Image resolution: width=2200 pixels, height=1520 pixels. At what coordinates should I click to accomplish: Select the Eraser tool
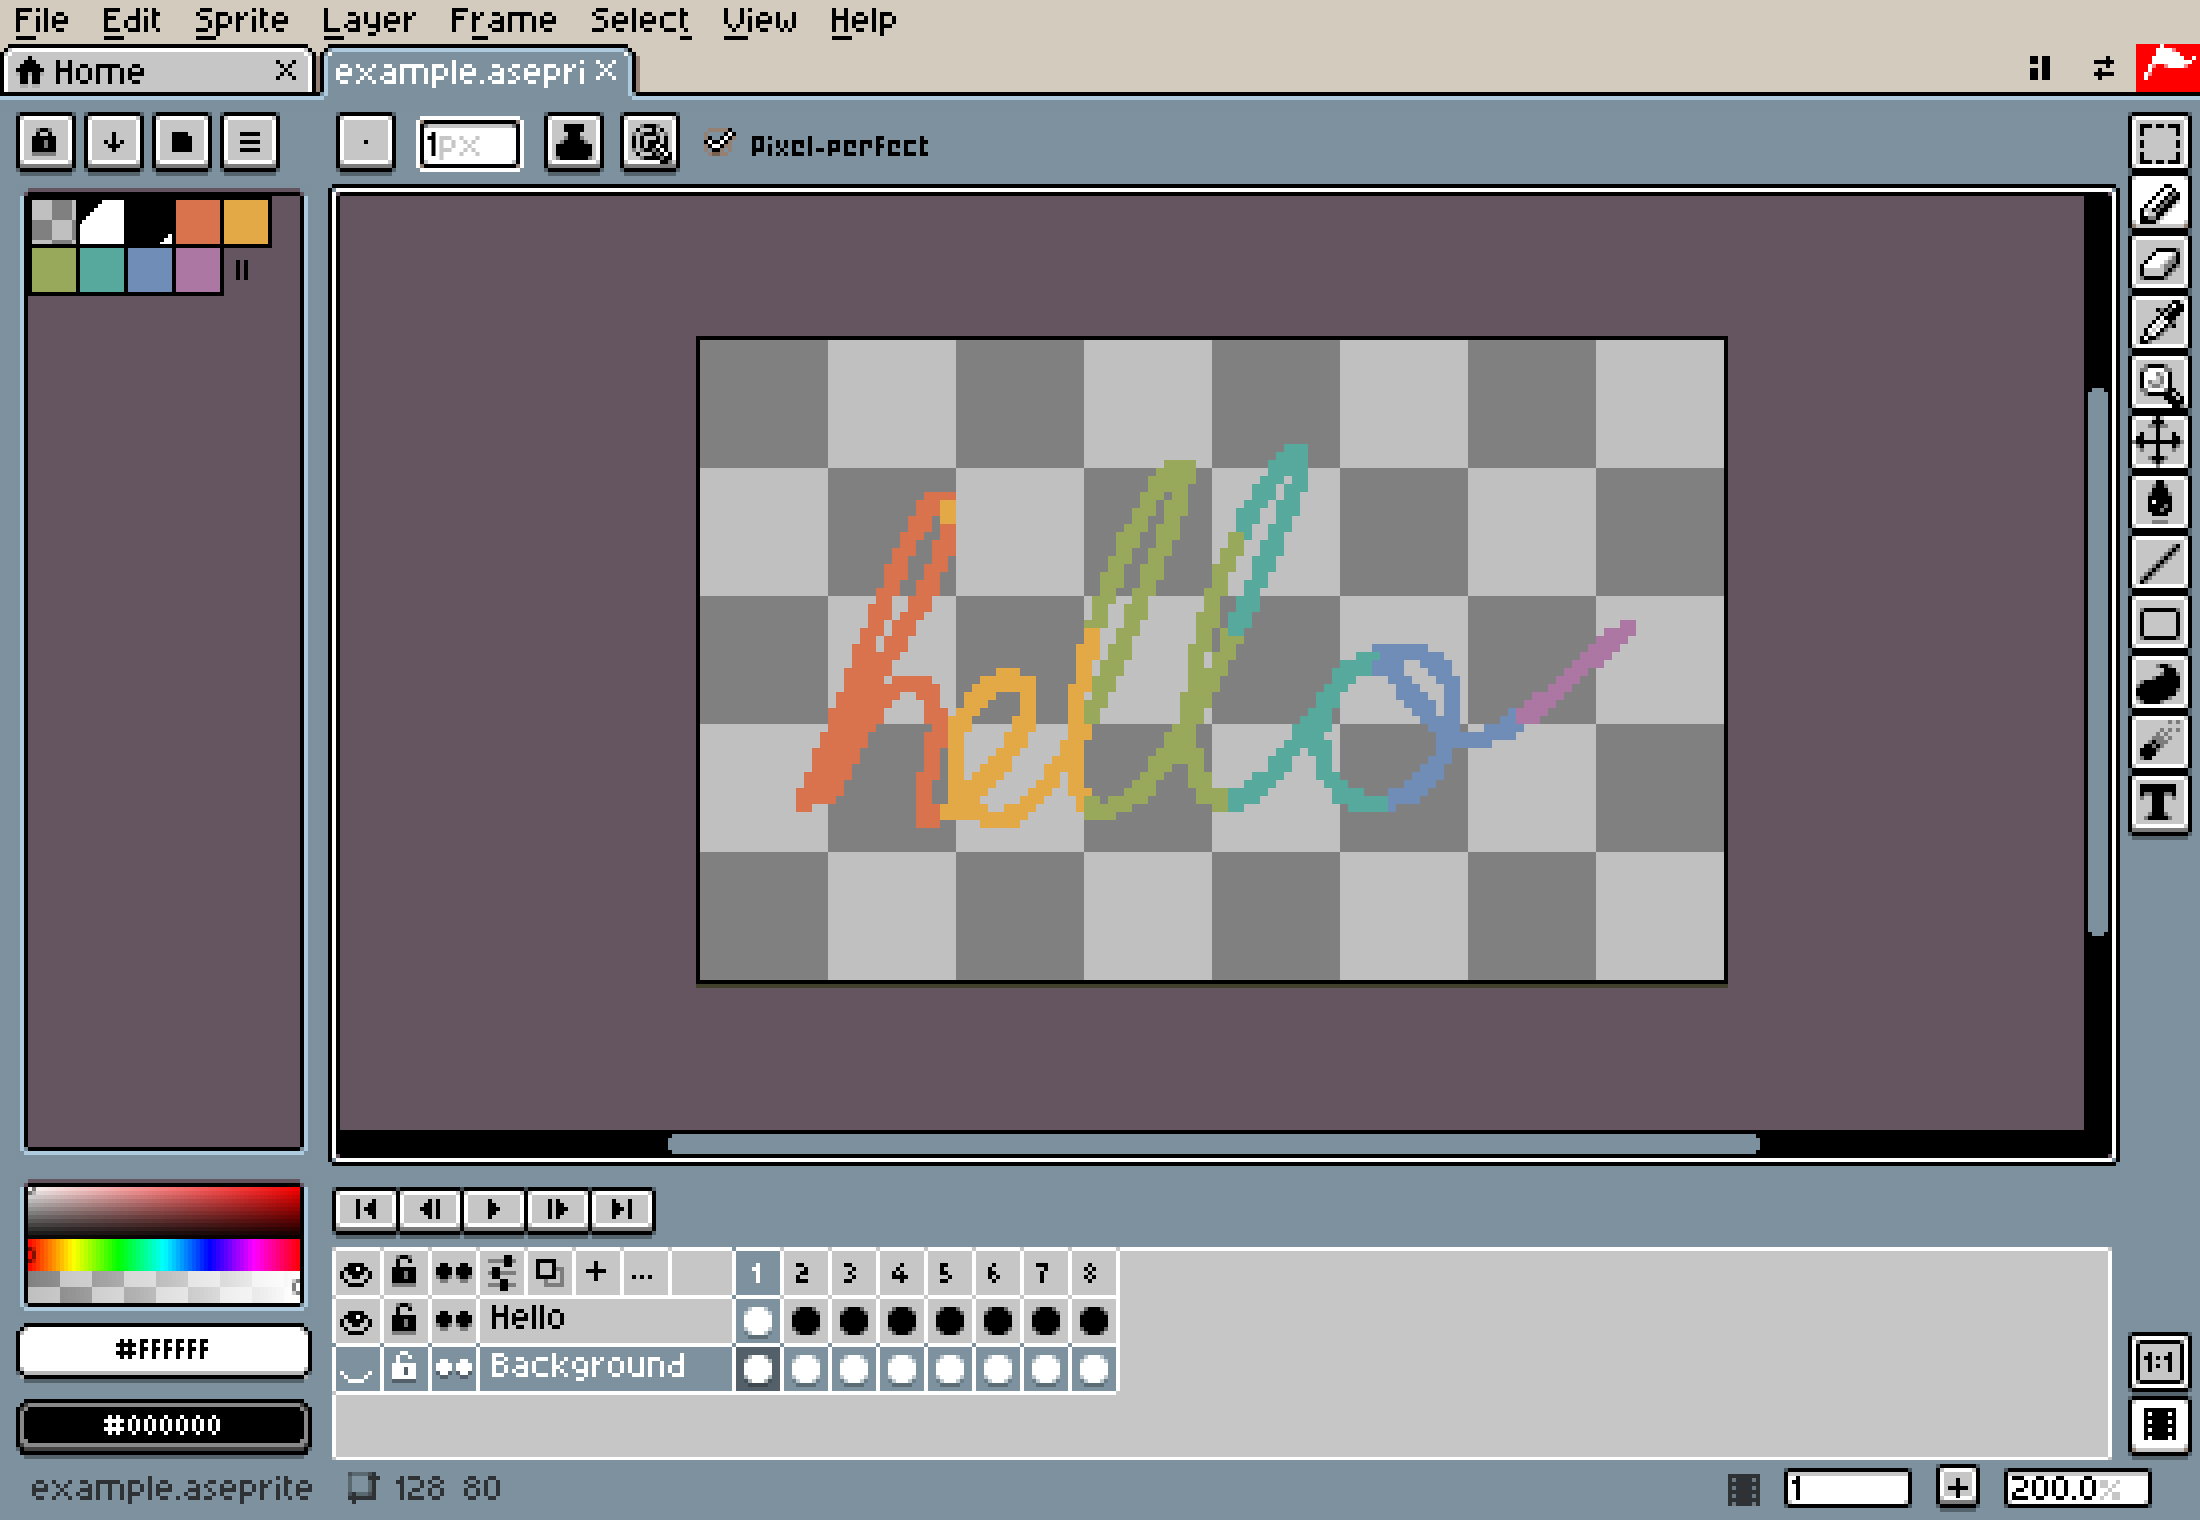(2159, 263)
